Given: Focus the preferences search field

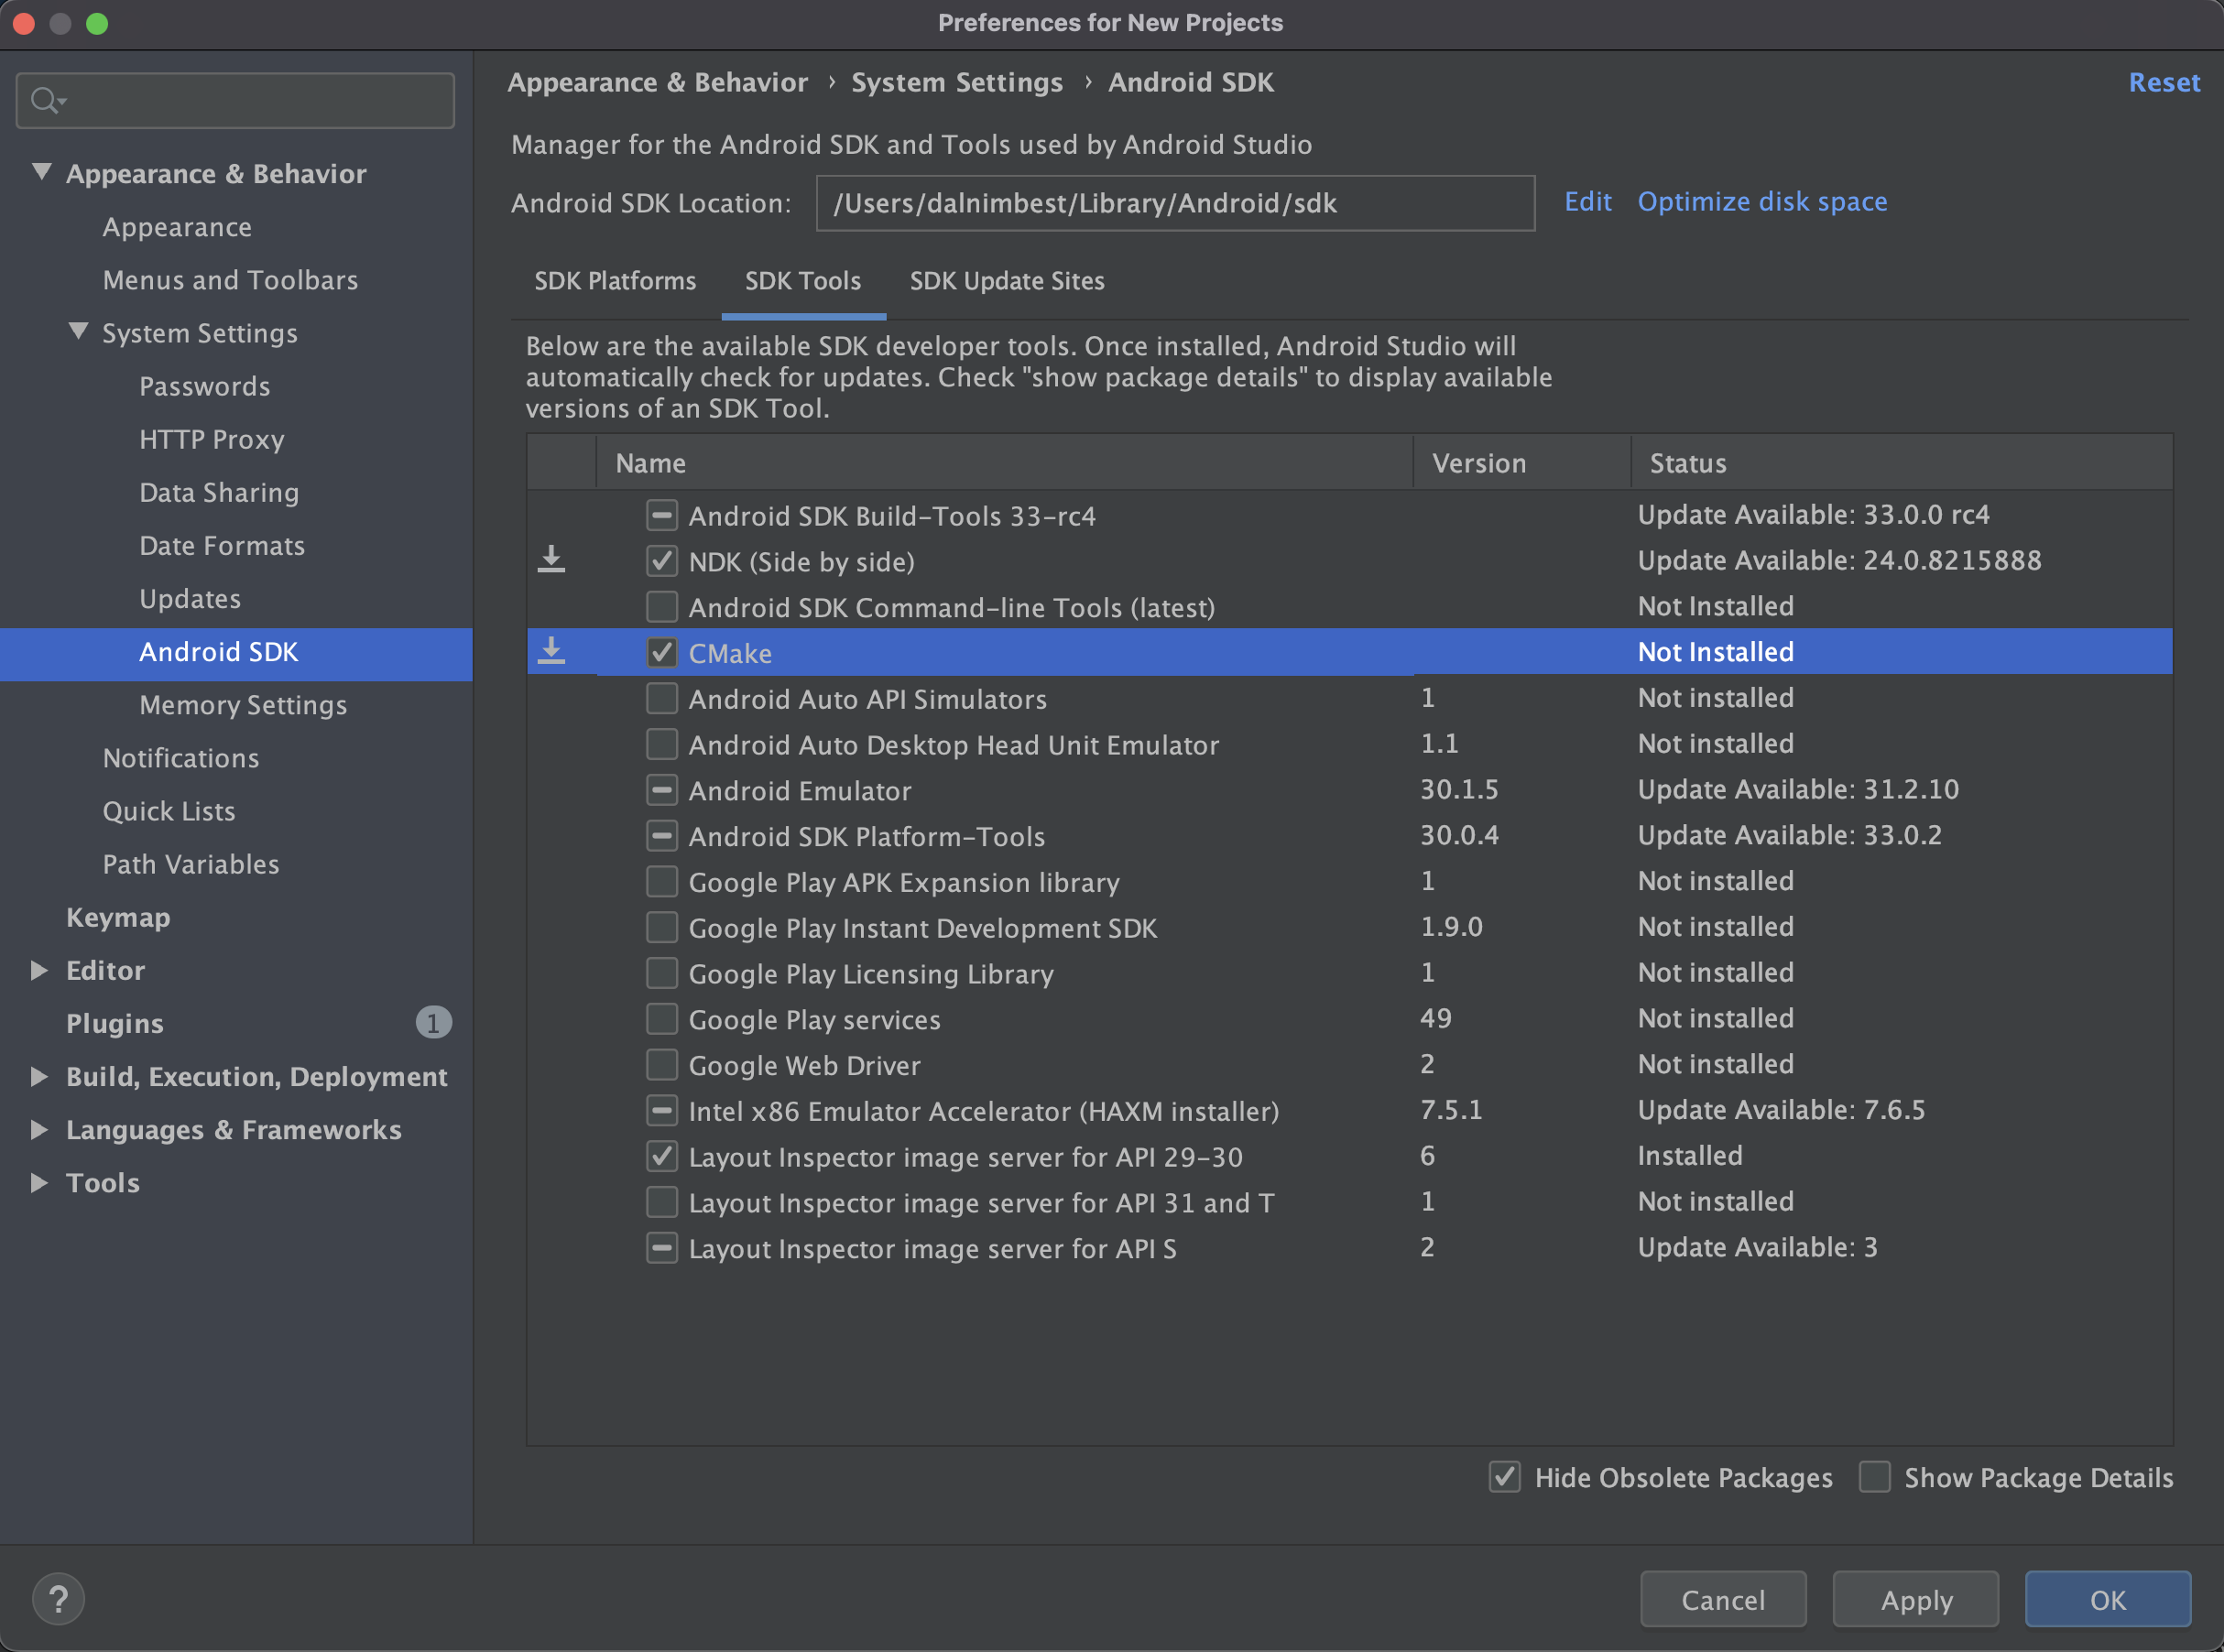Looking at the screenshot, I should (x=235, y=100).
